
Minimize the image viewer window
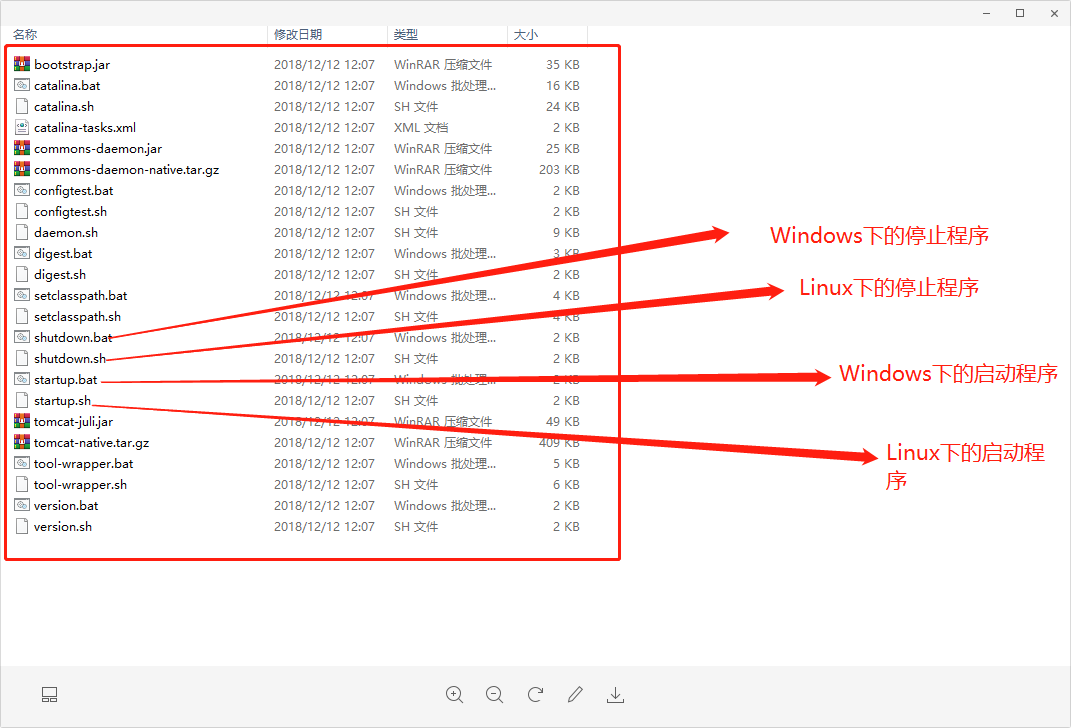pos(986,13)
